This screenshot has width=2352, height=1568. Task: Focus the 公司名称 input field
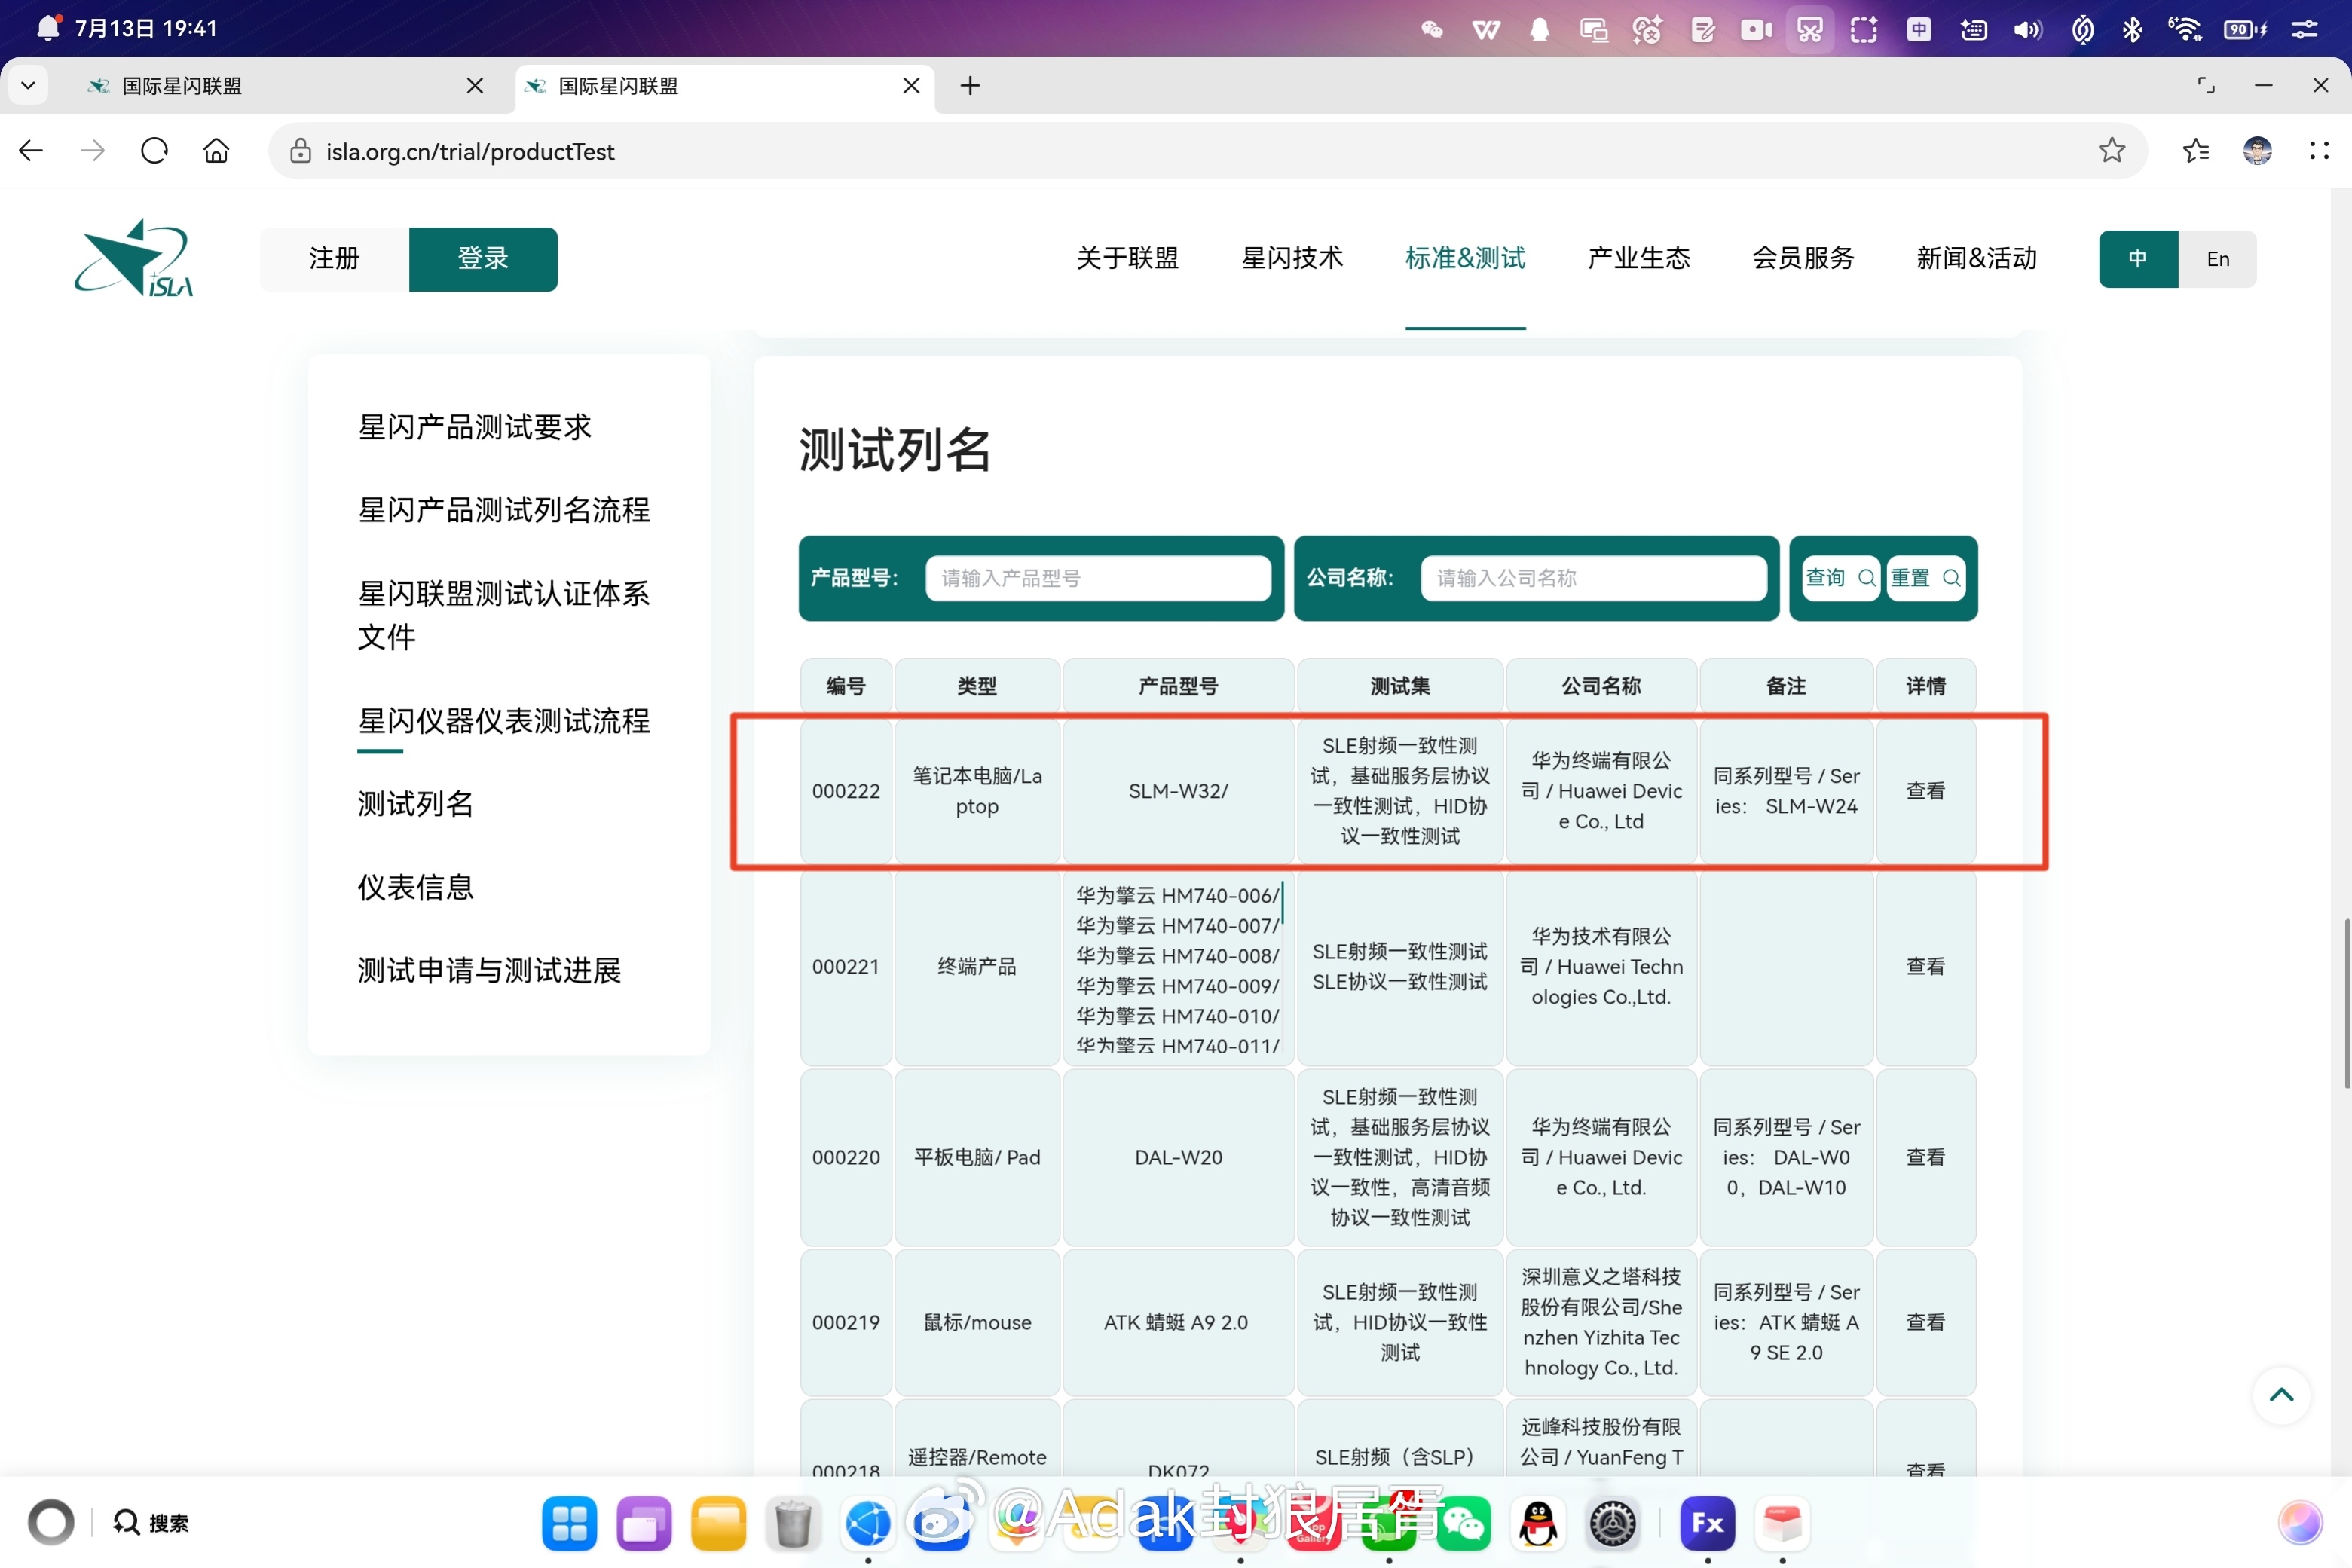click(x=1593, y=578)
